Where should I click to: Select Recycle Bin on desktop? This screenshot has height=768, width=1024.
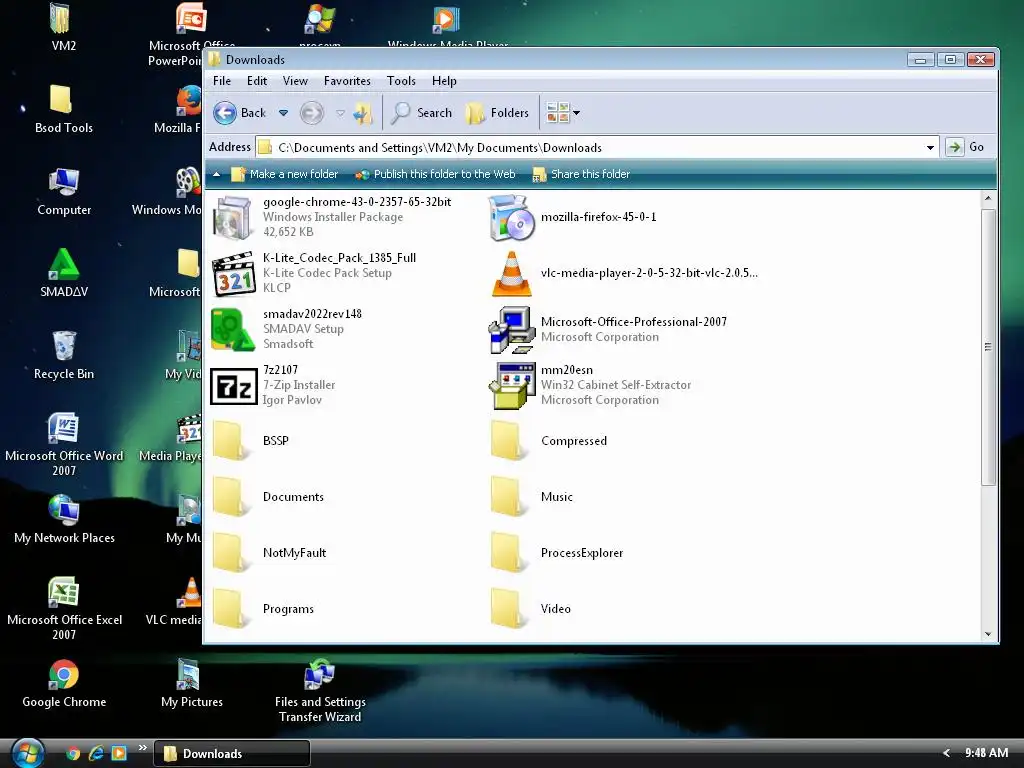(64, 355)
